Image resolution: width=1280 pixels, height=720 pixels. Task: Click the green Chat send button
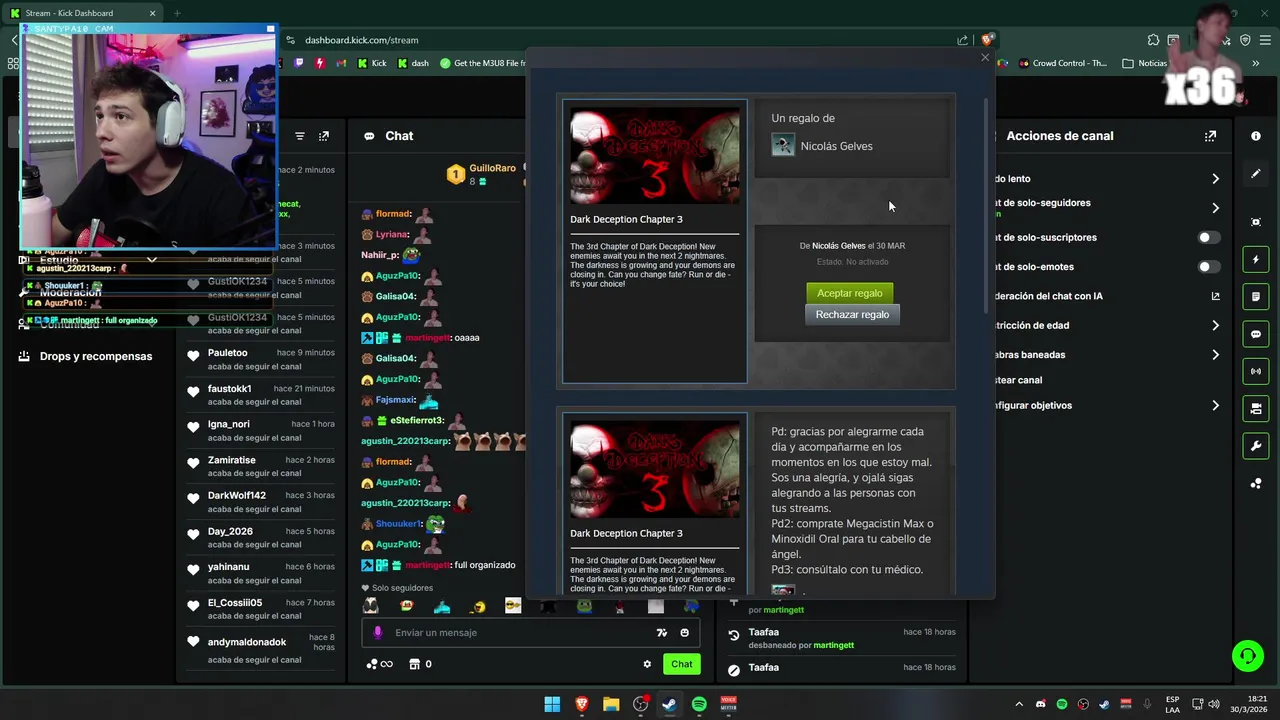point(682,664)
